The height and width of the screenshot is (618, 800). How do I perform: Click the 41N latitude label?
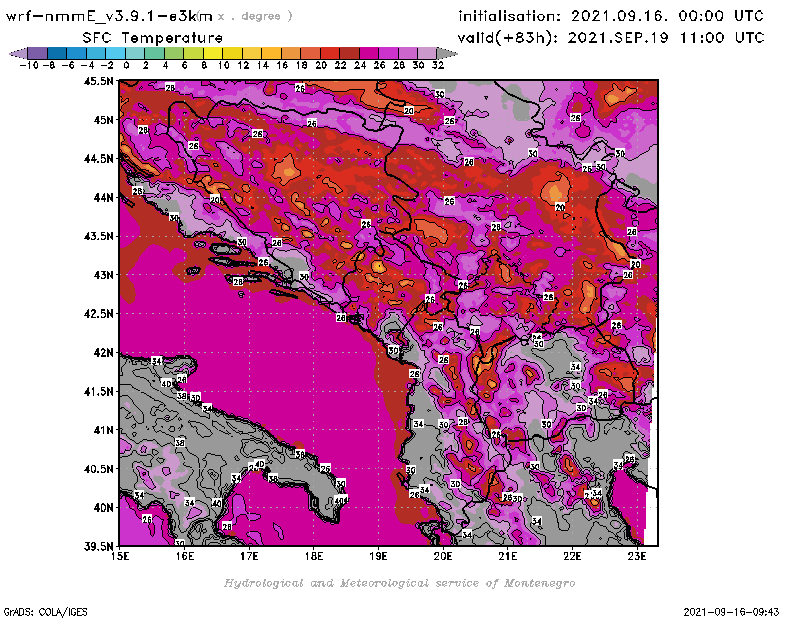103,430
